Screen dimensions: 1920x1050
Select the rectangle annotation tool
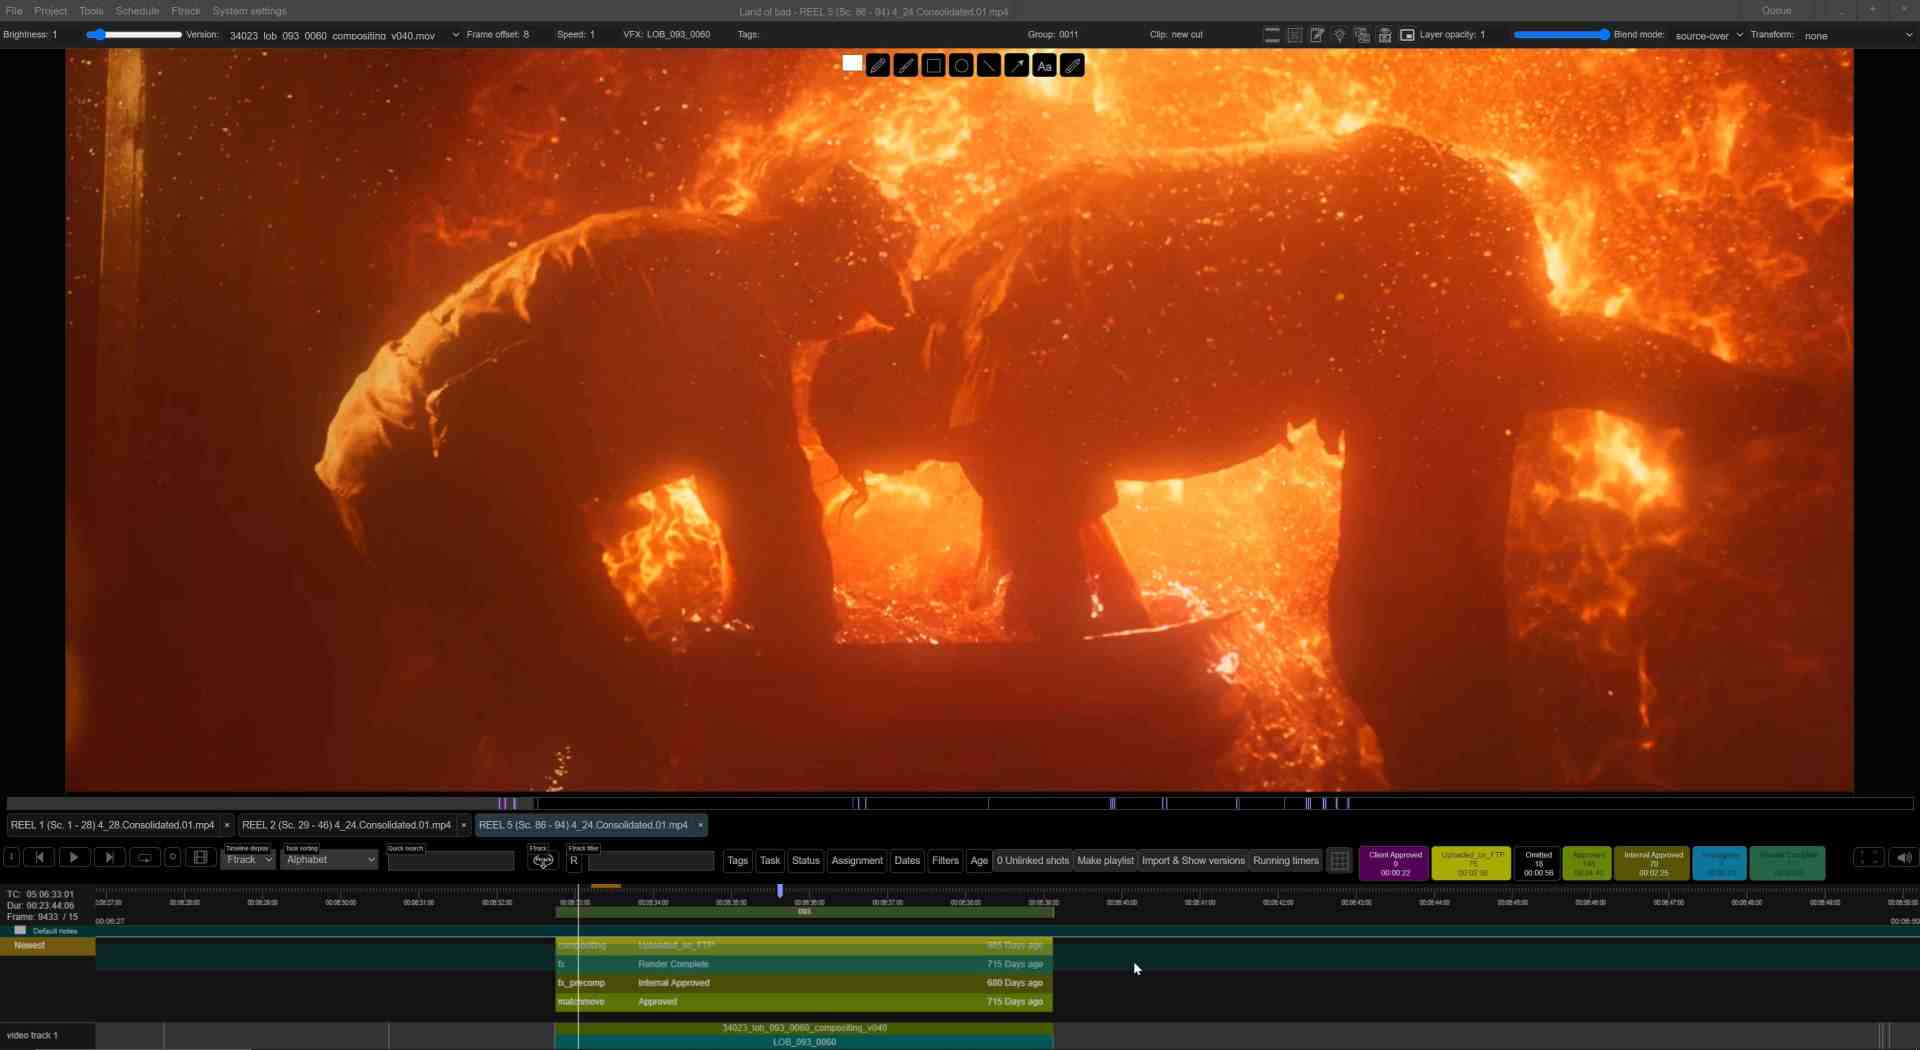click(933, 65)
